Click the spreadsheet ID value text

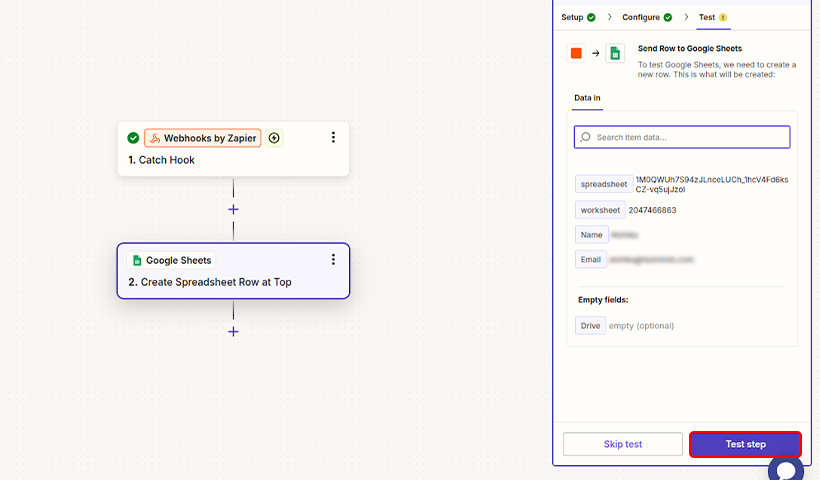(x=712, y=184)
